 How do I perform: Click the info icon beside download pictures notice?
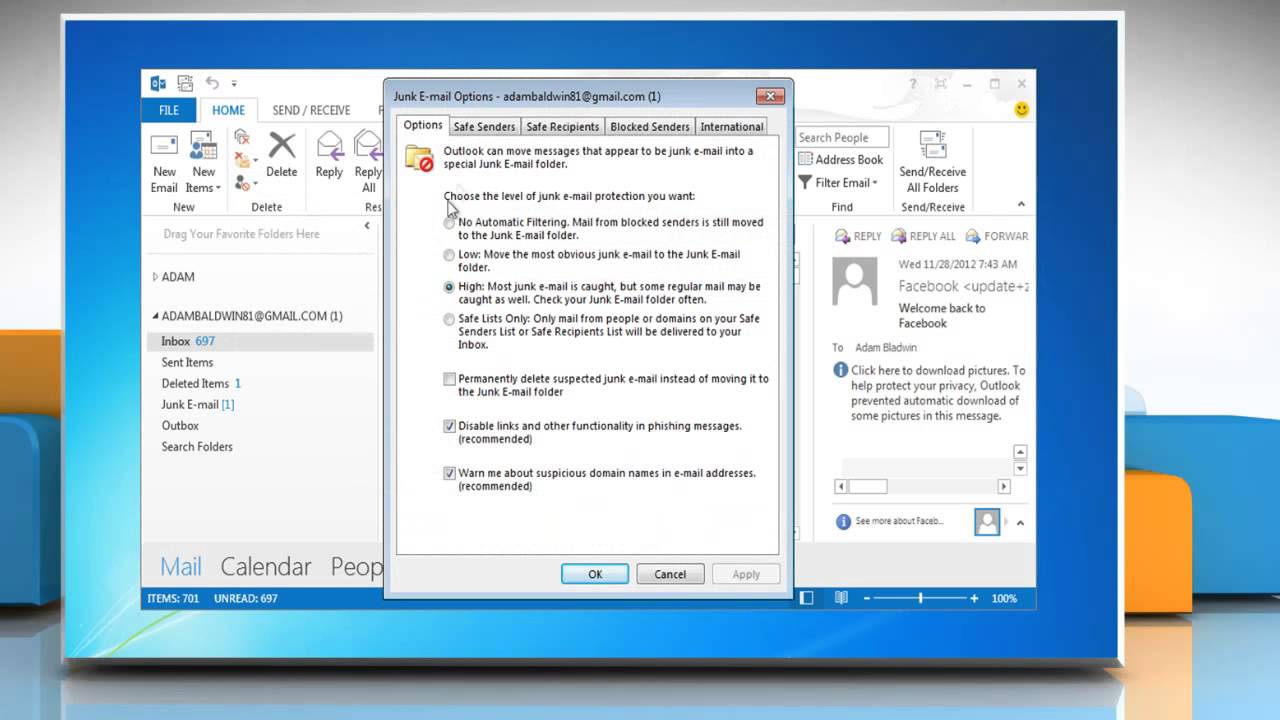click(x=841, y=370)
